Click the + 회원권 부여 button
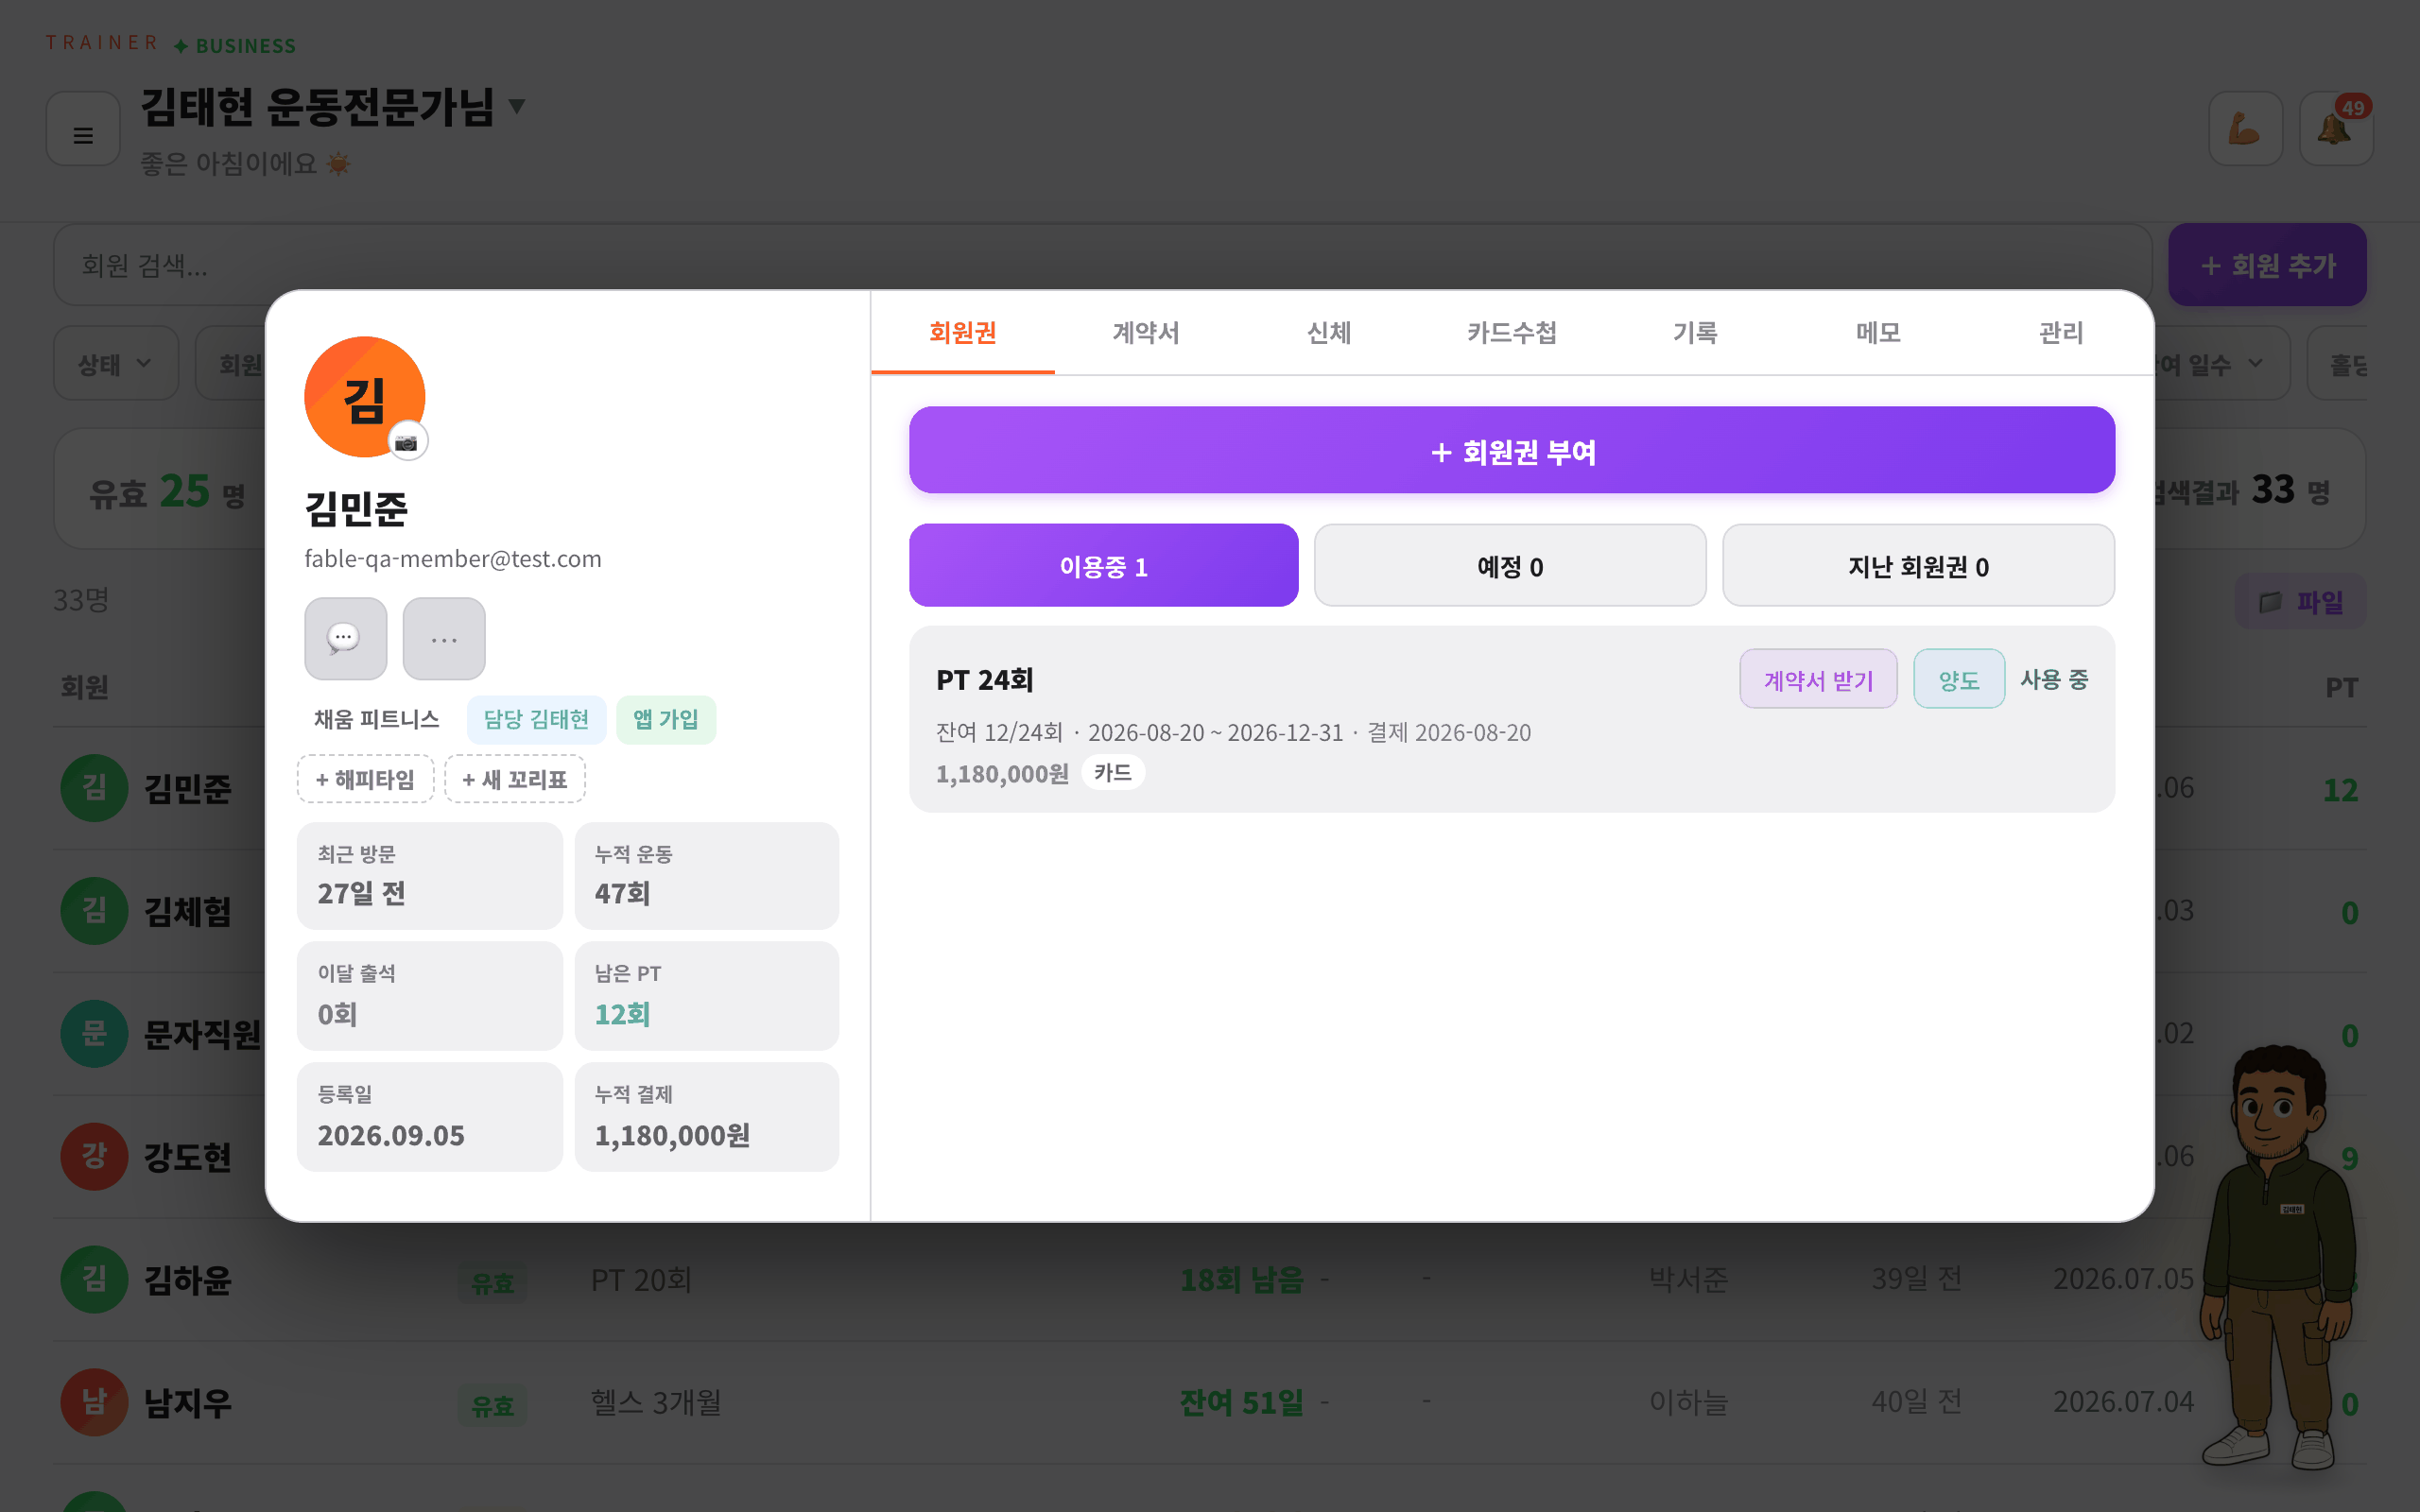This screenshot has height=1512, width=2420. 1512,450
